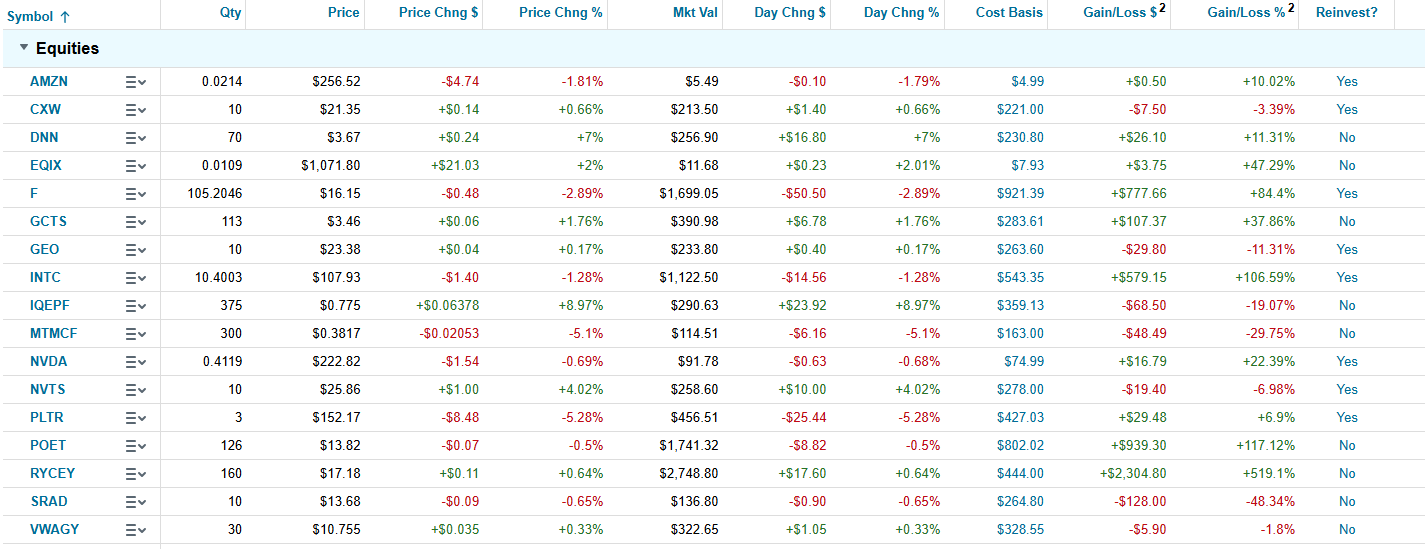Sort by Price Chng $ column
The image size is (1425, 549).
coord(438,13)
